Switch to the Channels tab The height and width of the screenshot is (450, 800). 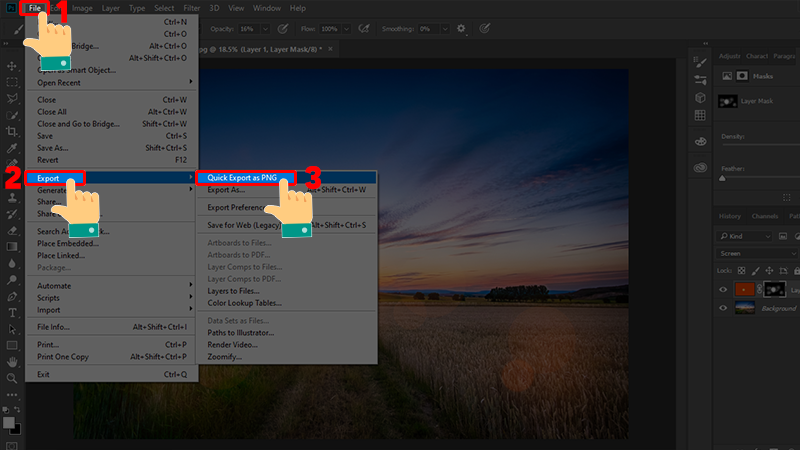pos(766,216)
